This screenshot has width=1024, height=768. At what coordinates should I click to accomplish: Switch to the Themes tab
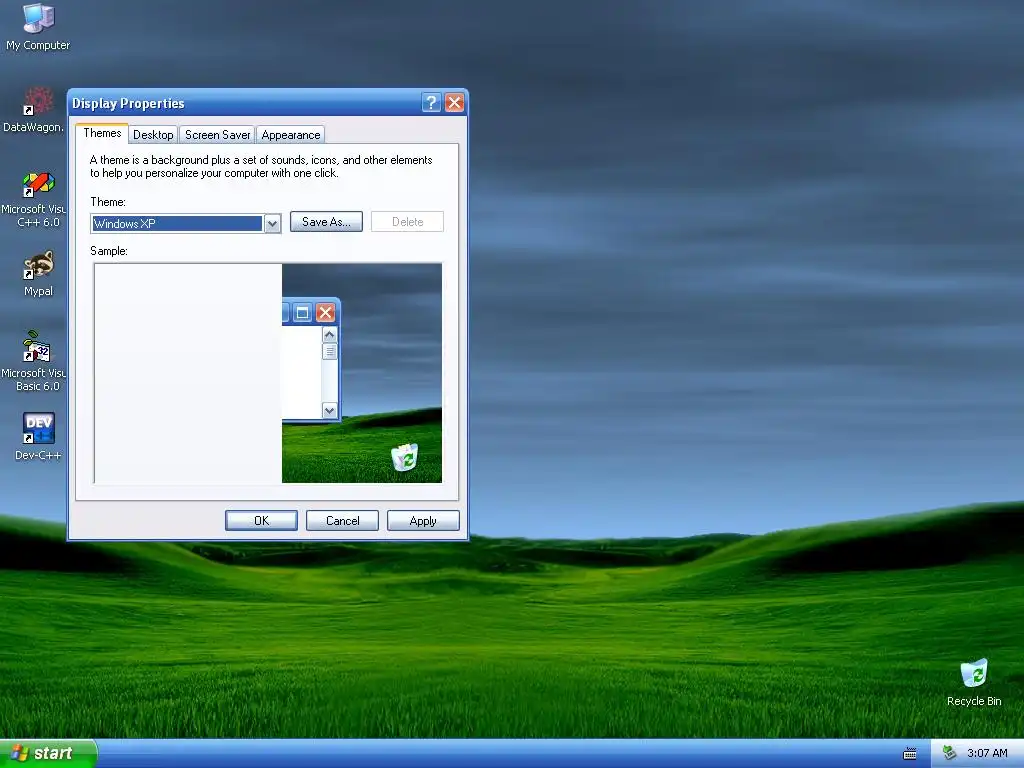point(102,133)
